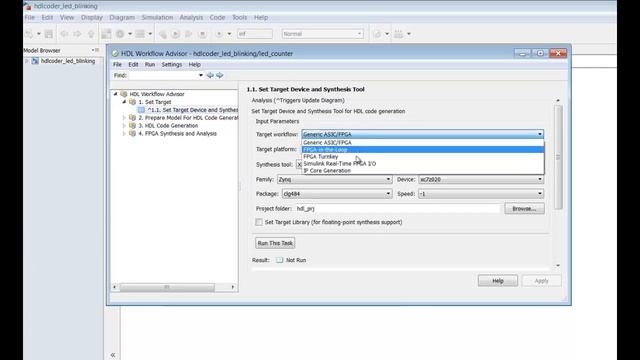Click Find previous arrow in Advisor

(x=210, y=75)
